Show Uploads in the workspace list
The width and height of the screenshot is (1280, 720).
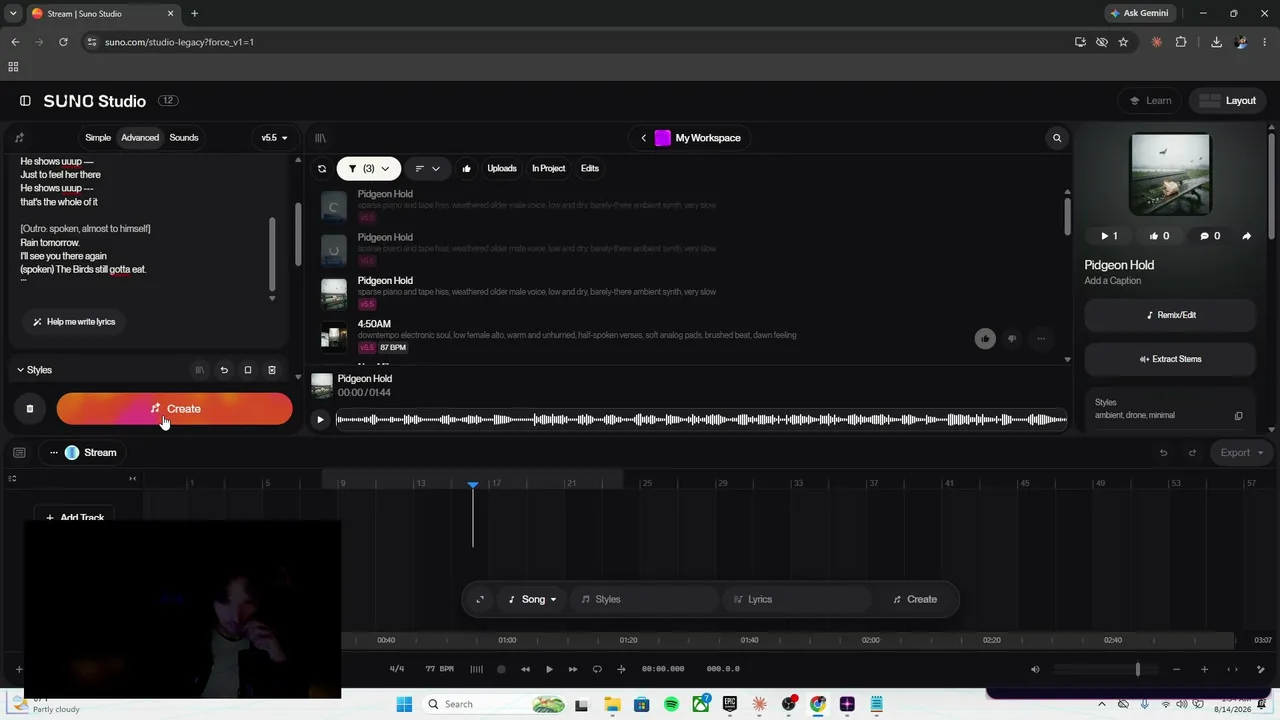[502, 169]
